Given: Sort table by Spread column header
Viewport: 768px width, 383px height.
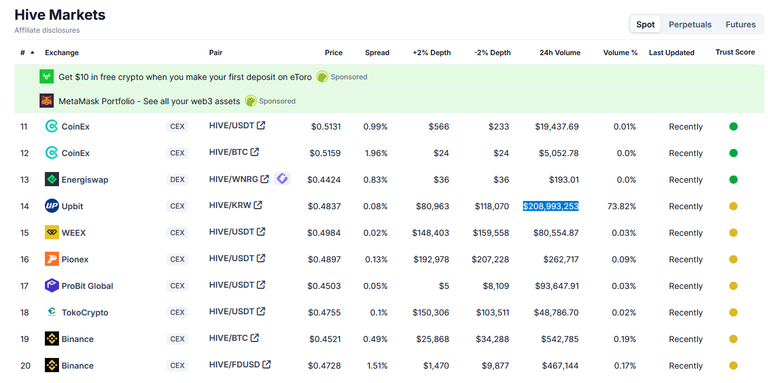Looking at the screenshot, I should pyautogui.click(x=377, y=53).
